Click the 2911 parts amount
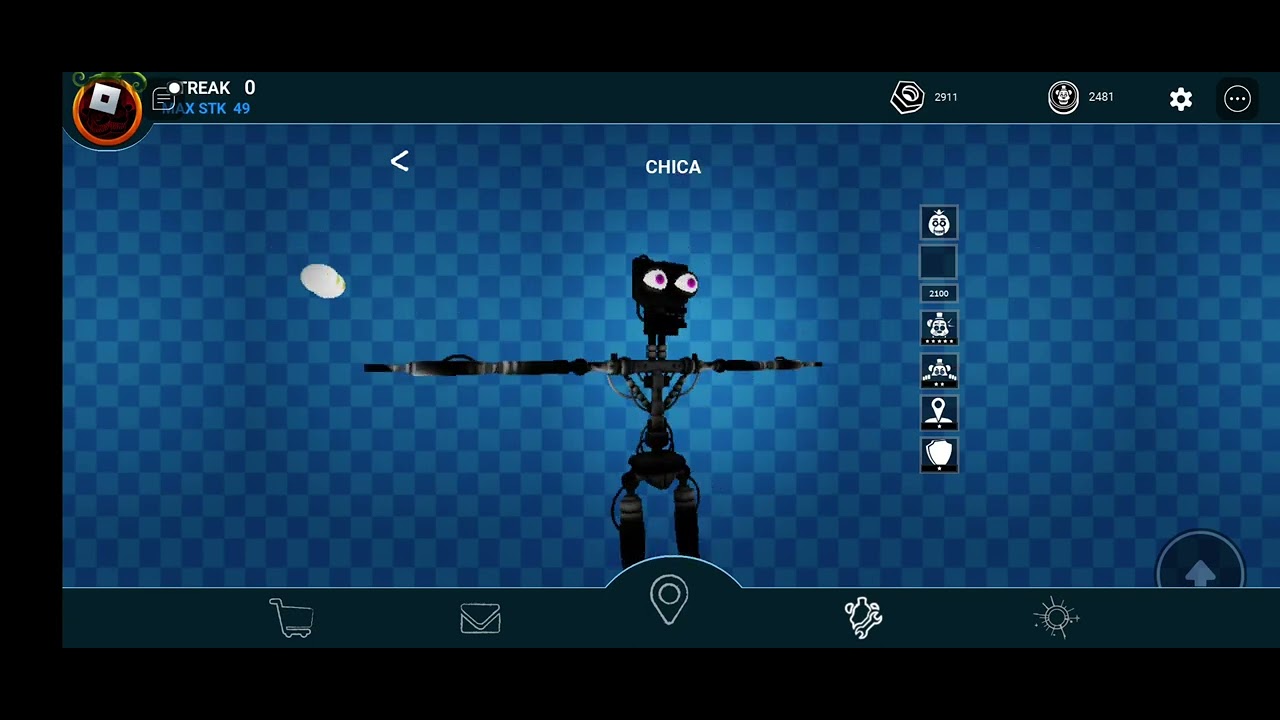The width and height of the screenshot is (1280, 720). pyautogui.click(x=946, y=97)
